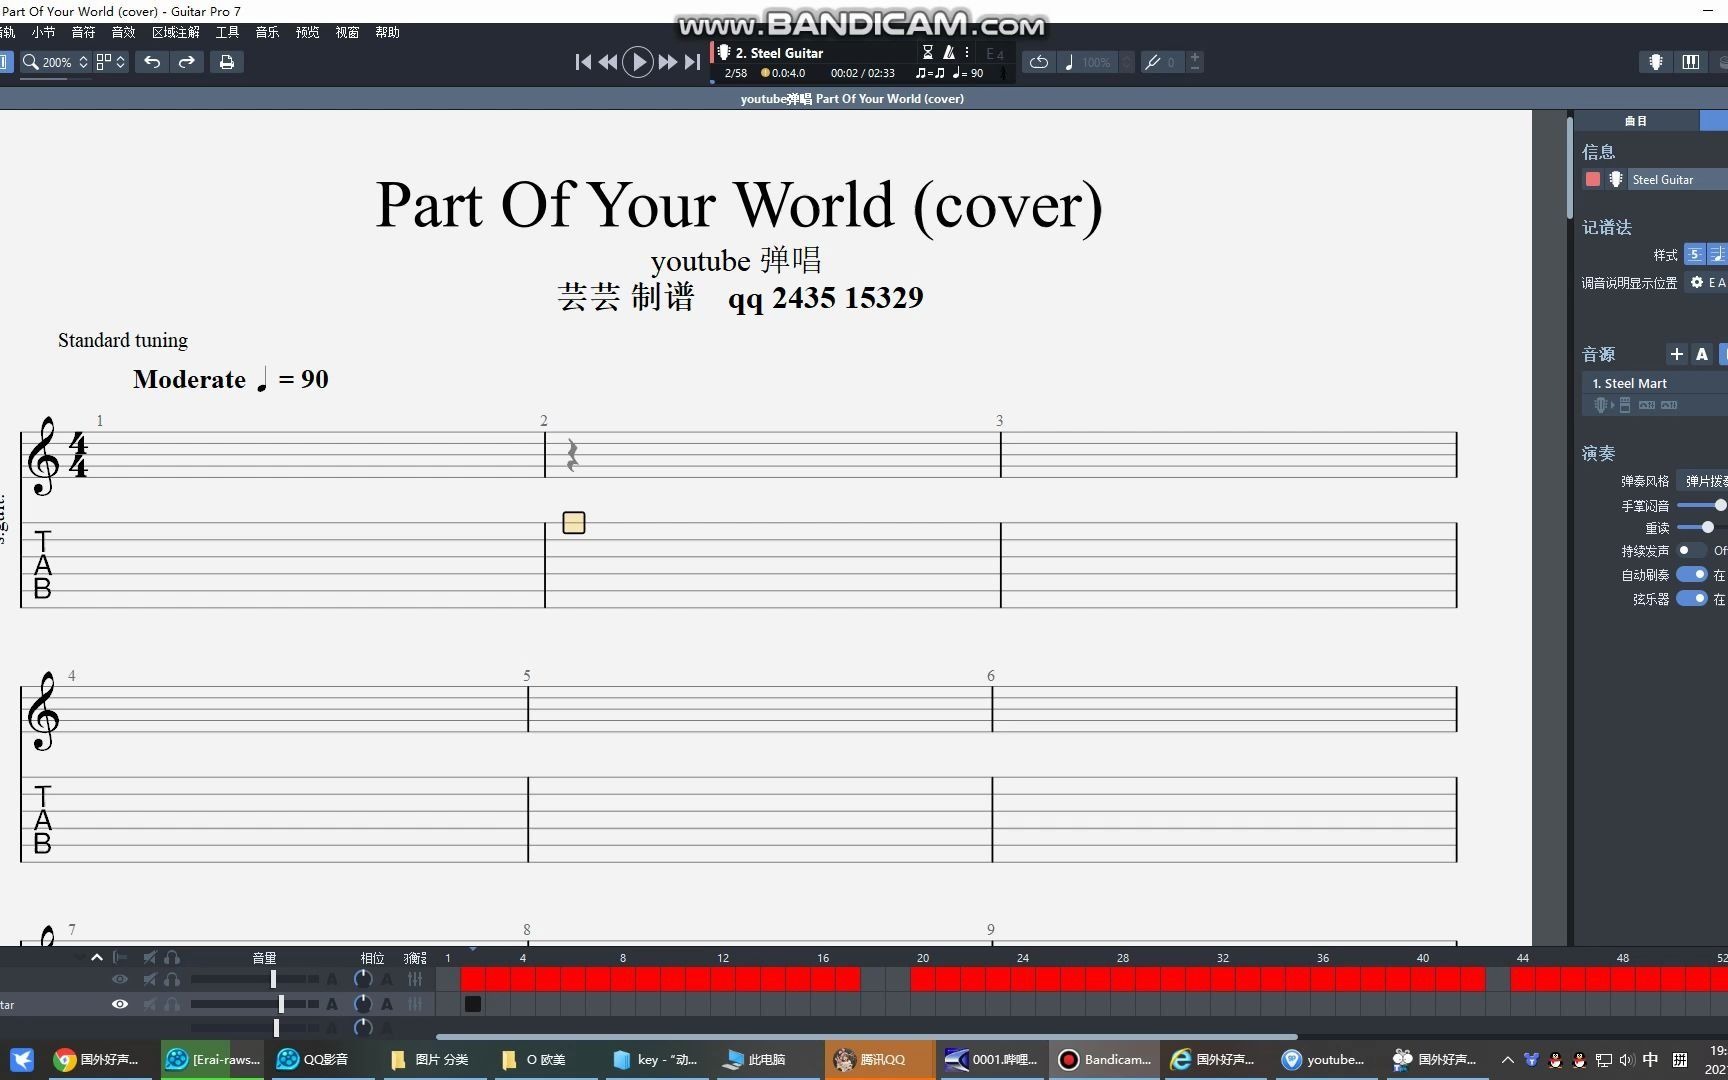Enable the loop playback icon

[x=1039, y=62]
